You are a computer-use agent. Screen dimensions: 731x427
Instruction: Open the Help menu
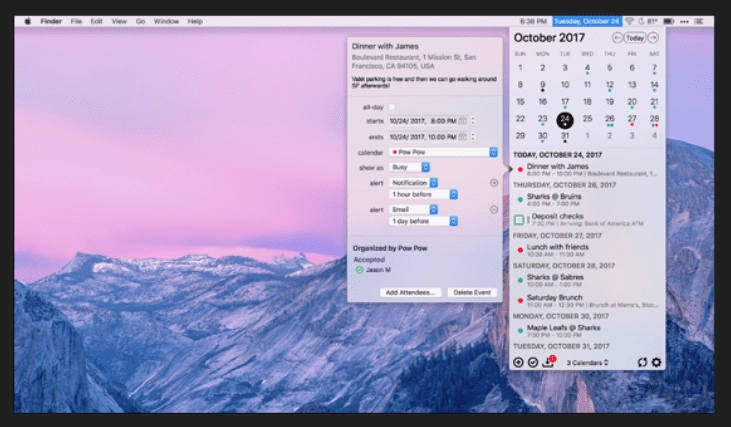coord(195,21)
